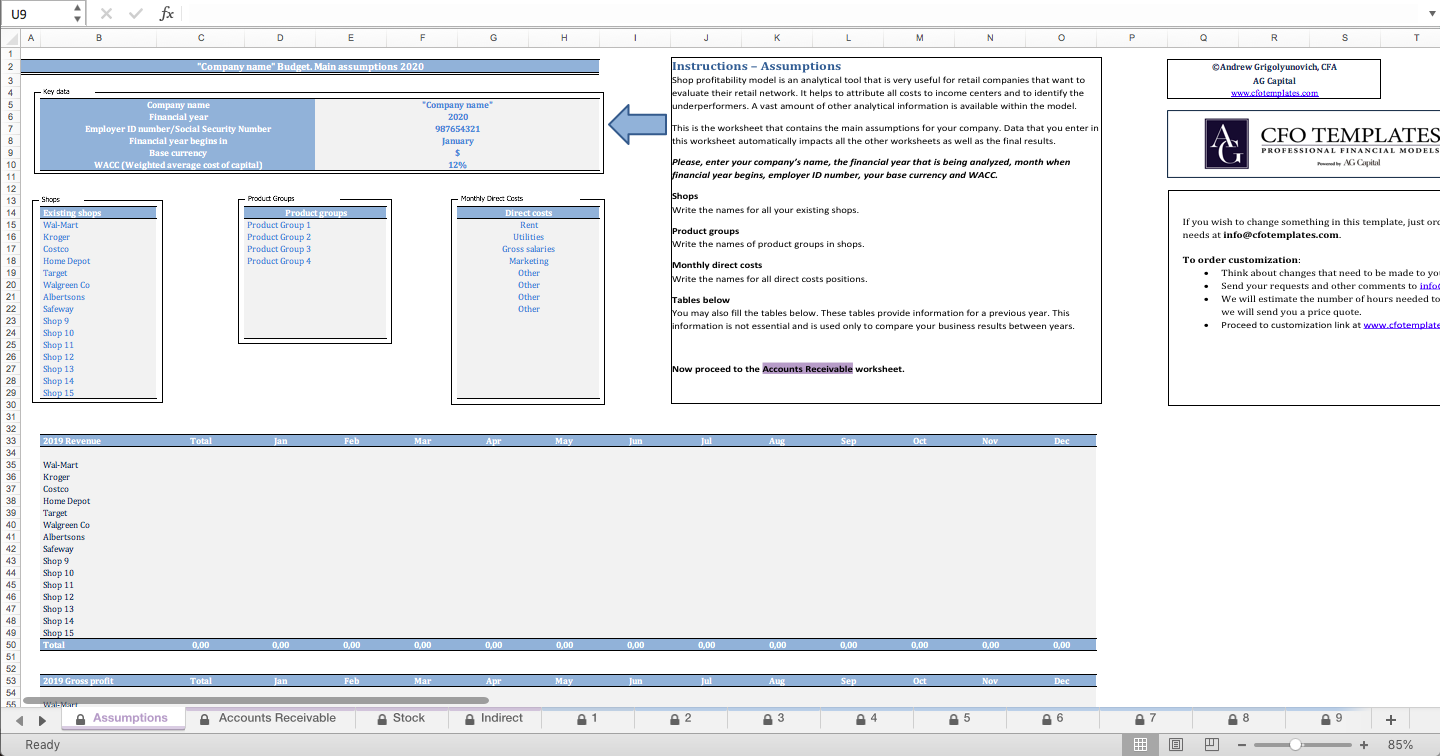Click the cancel entry X icon
1440x756 pixels.
pyautogui.click(x=107, y=14)
